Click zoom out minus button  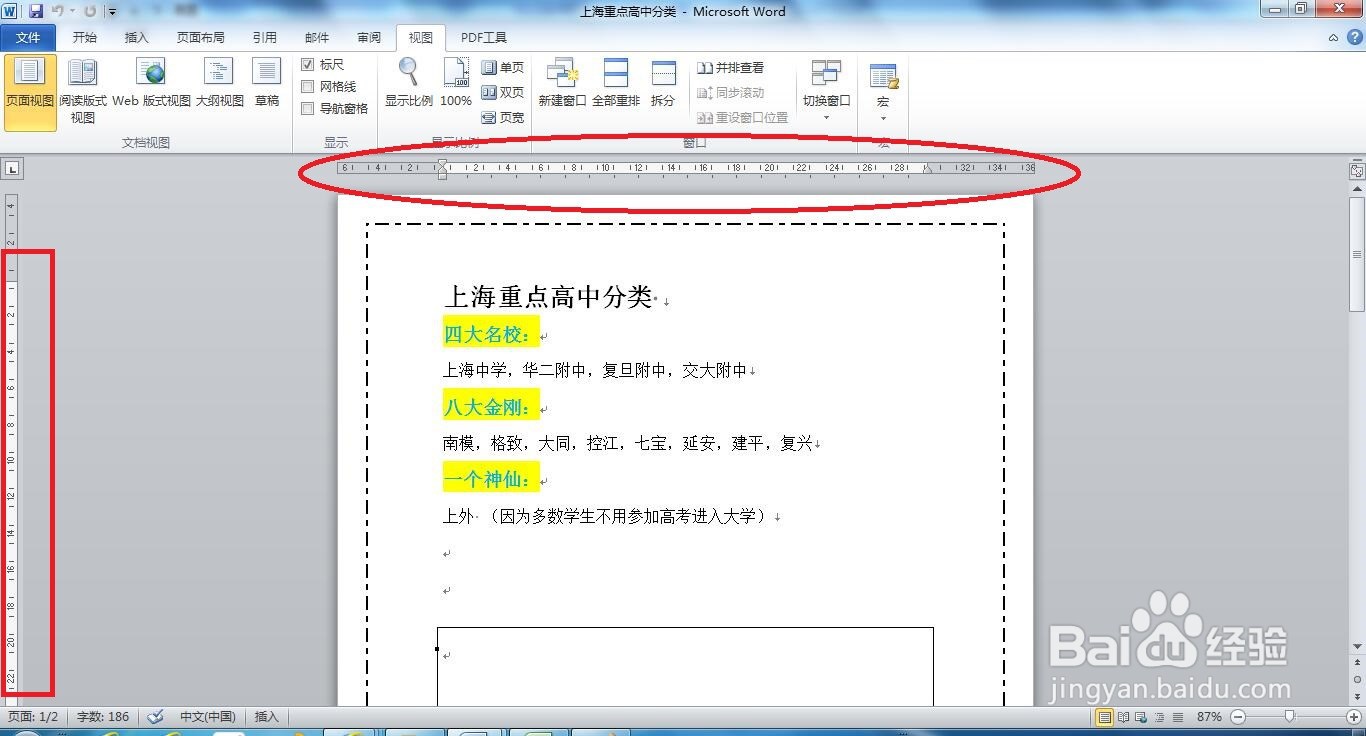(x=1238, y=716)
